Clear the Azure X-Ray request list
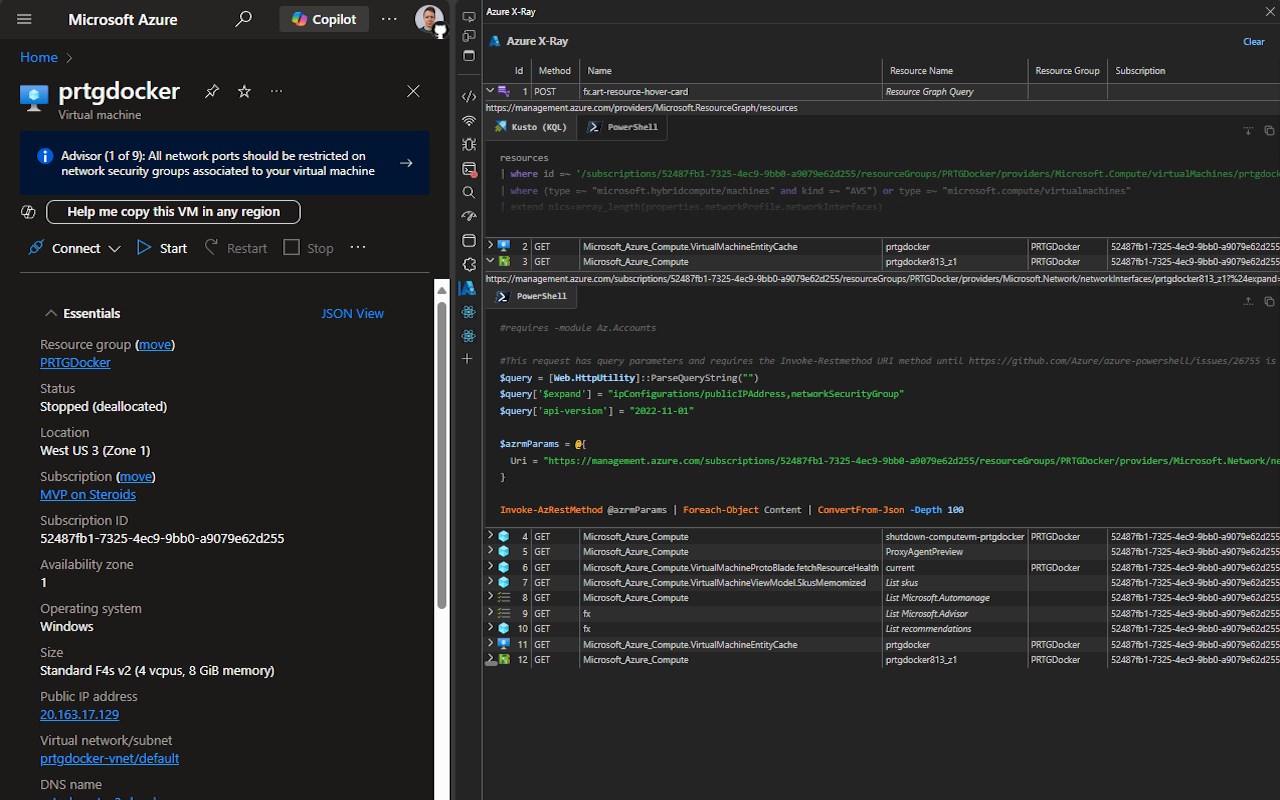 (1253, 41)
